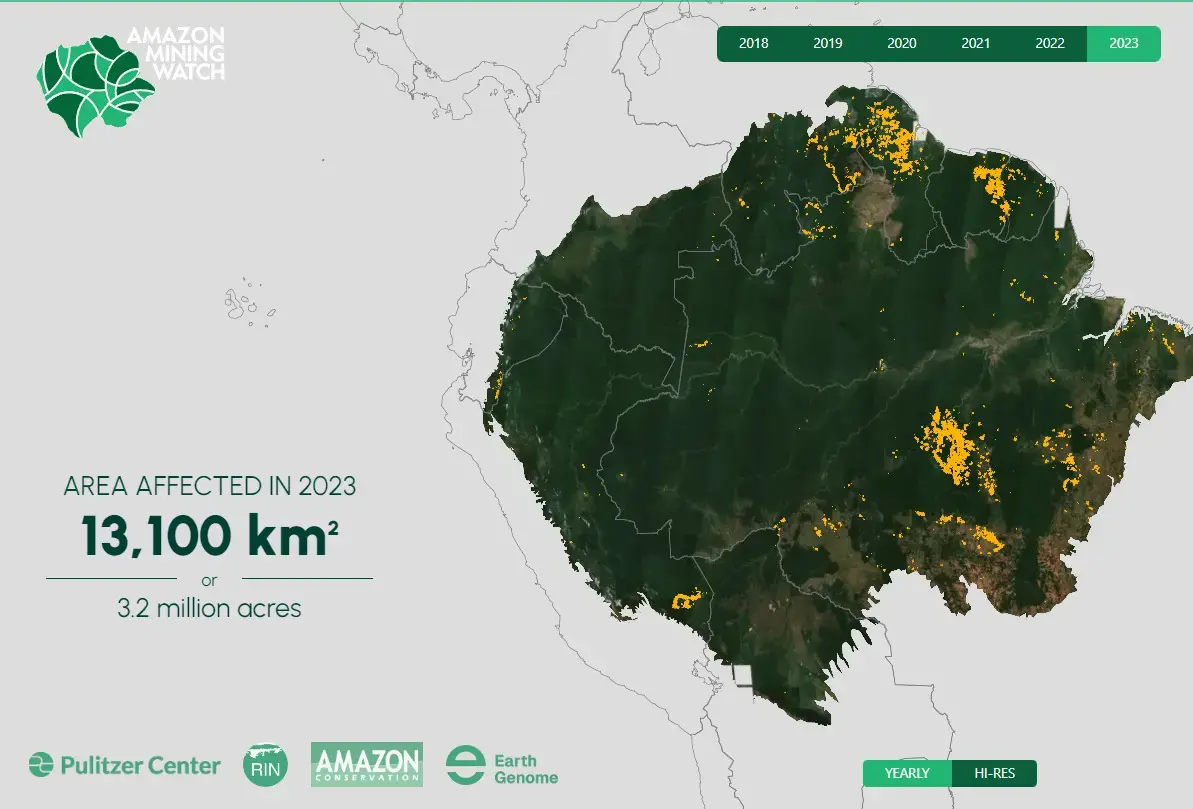Click the Earth Genome 'e' logo icon
Screen dimensions: 1193x809
point(465,765)
